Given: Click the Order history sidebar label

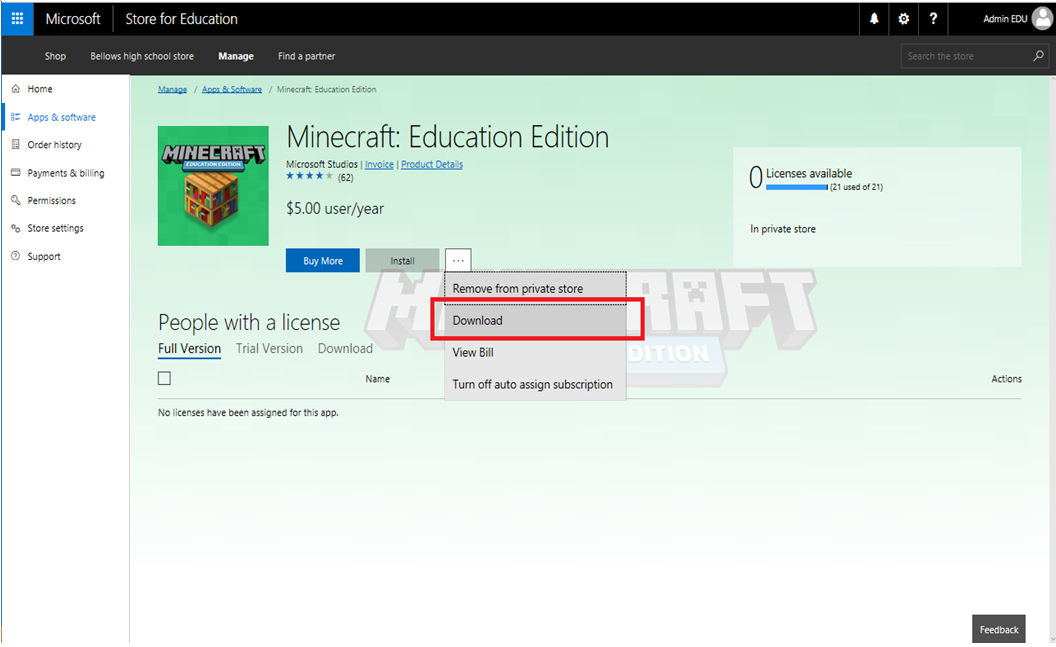Looking at the screenshot, I should pos(55,145).
